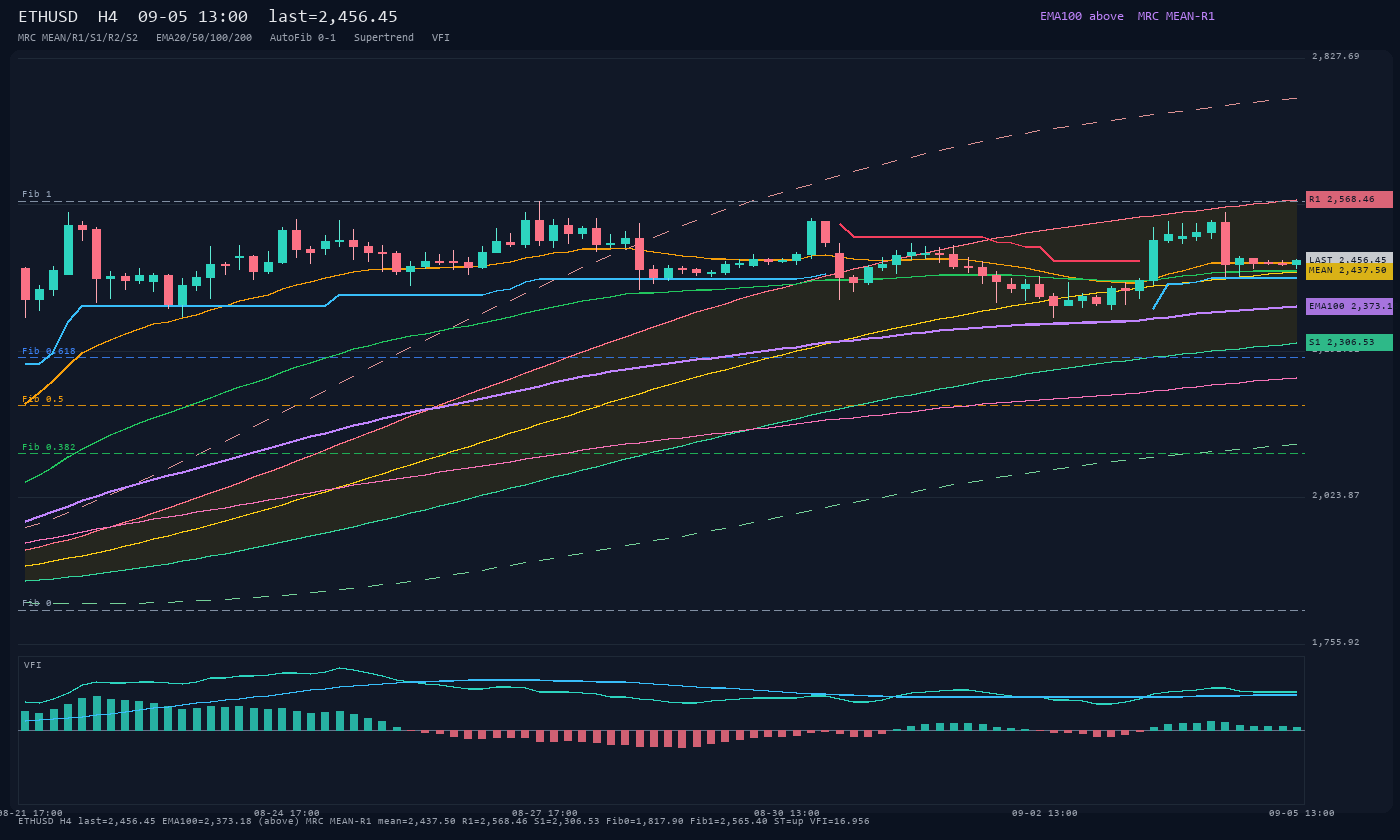Click the VFI legend entry in header
Image resolution: width=1400 pixels, height=840 pixels.
pos(441,38)
